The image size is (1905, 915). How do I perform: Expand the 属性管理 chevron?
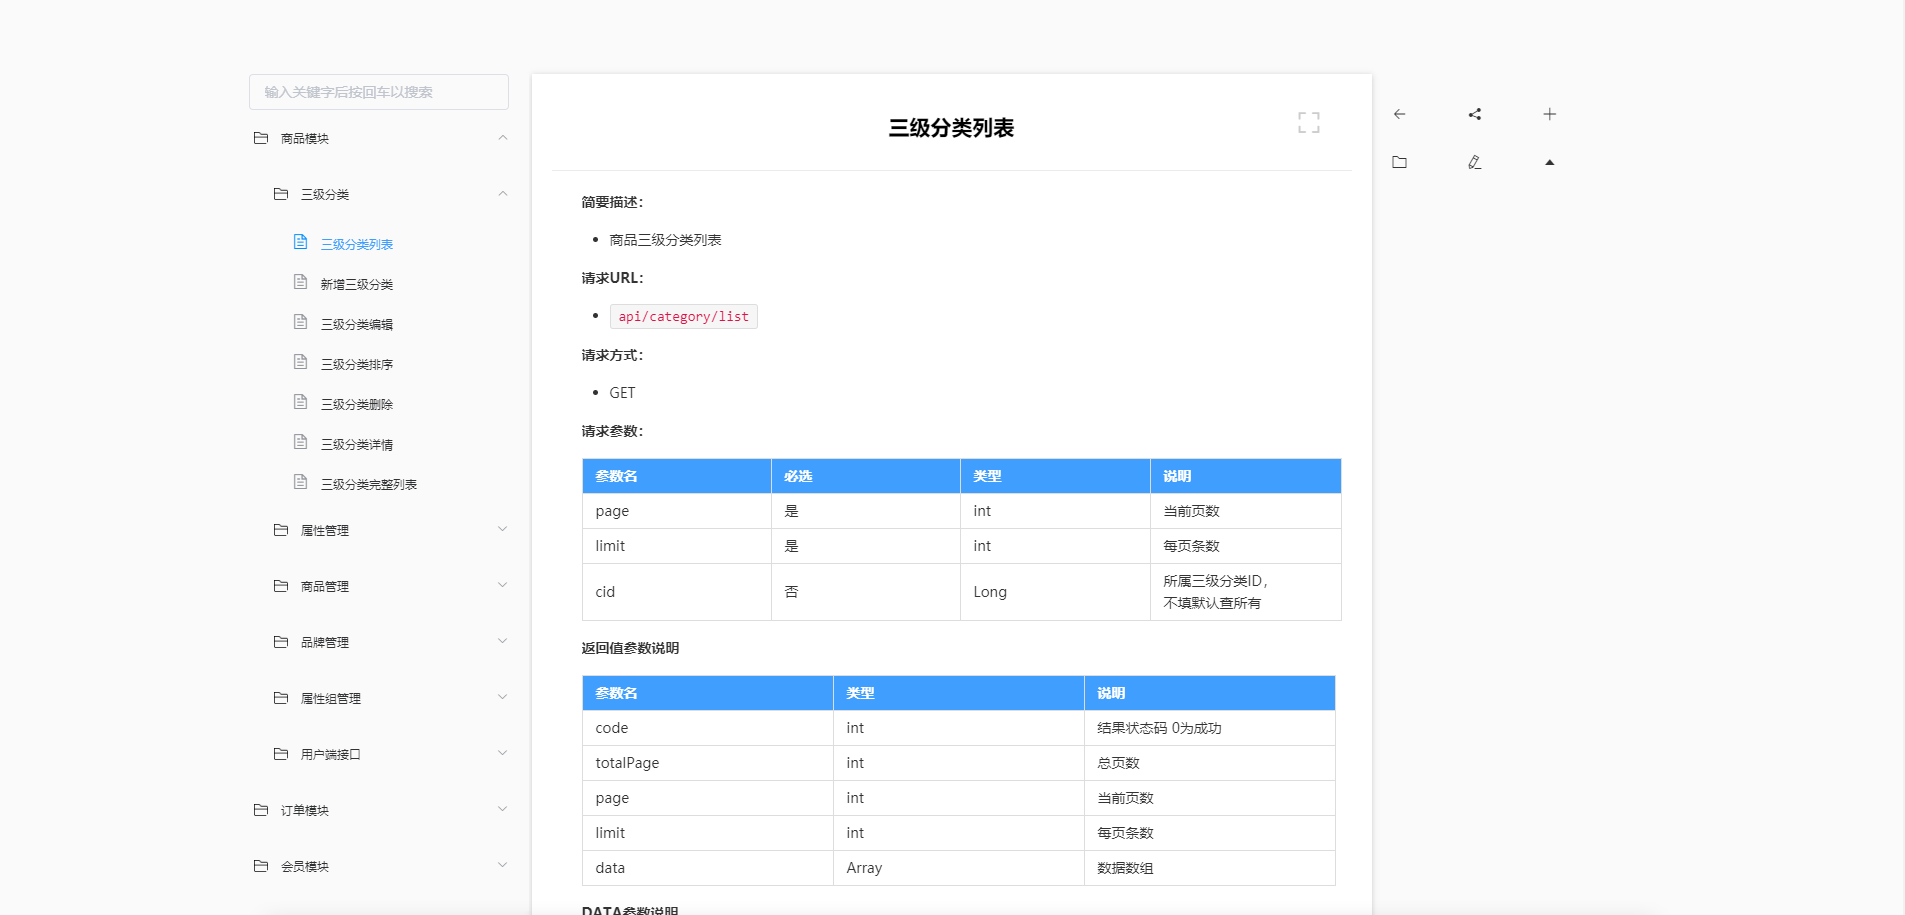[503, 529]
